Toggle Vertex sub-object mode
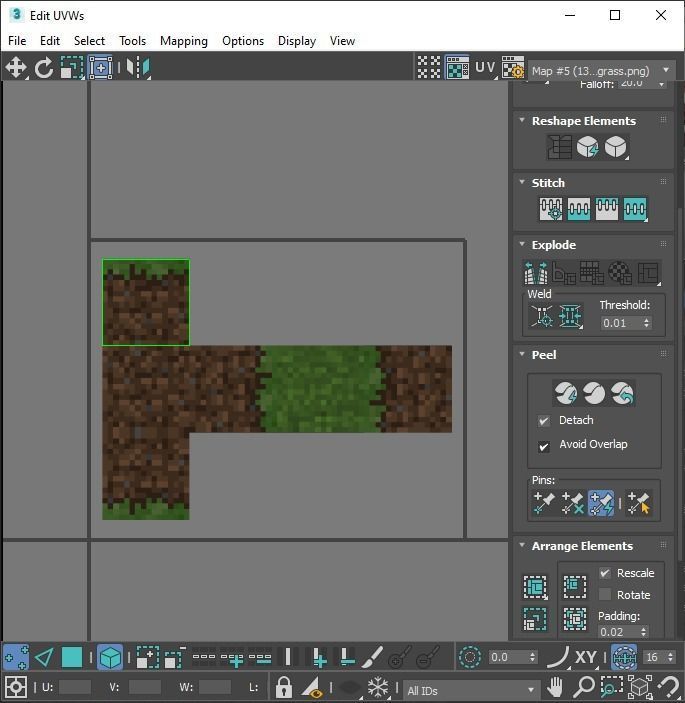Screen dimensions: 685x703 click(x=16, y=657)
